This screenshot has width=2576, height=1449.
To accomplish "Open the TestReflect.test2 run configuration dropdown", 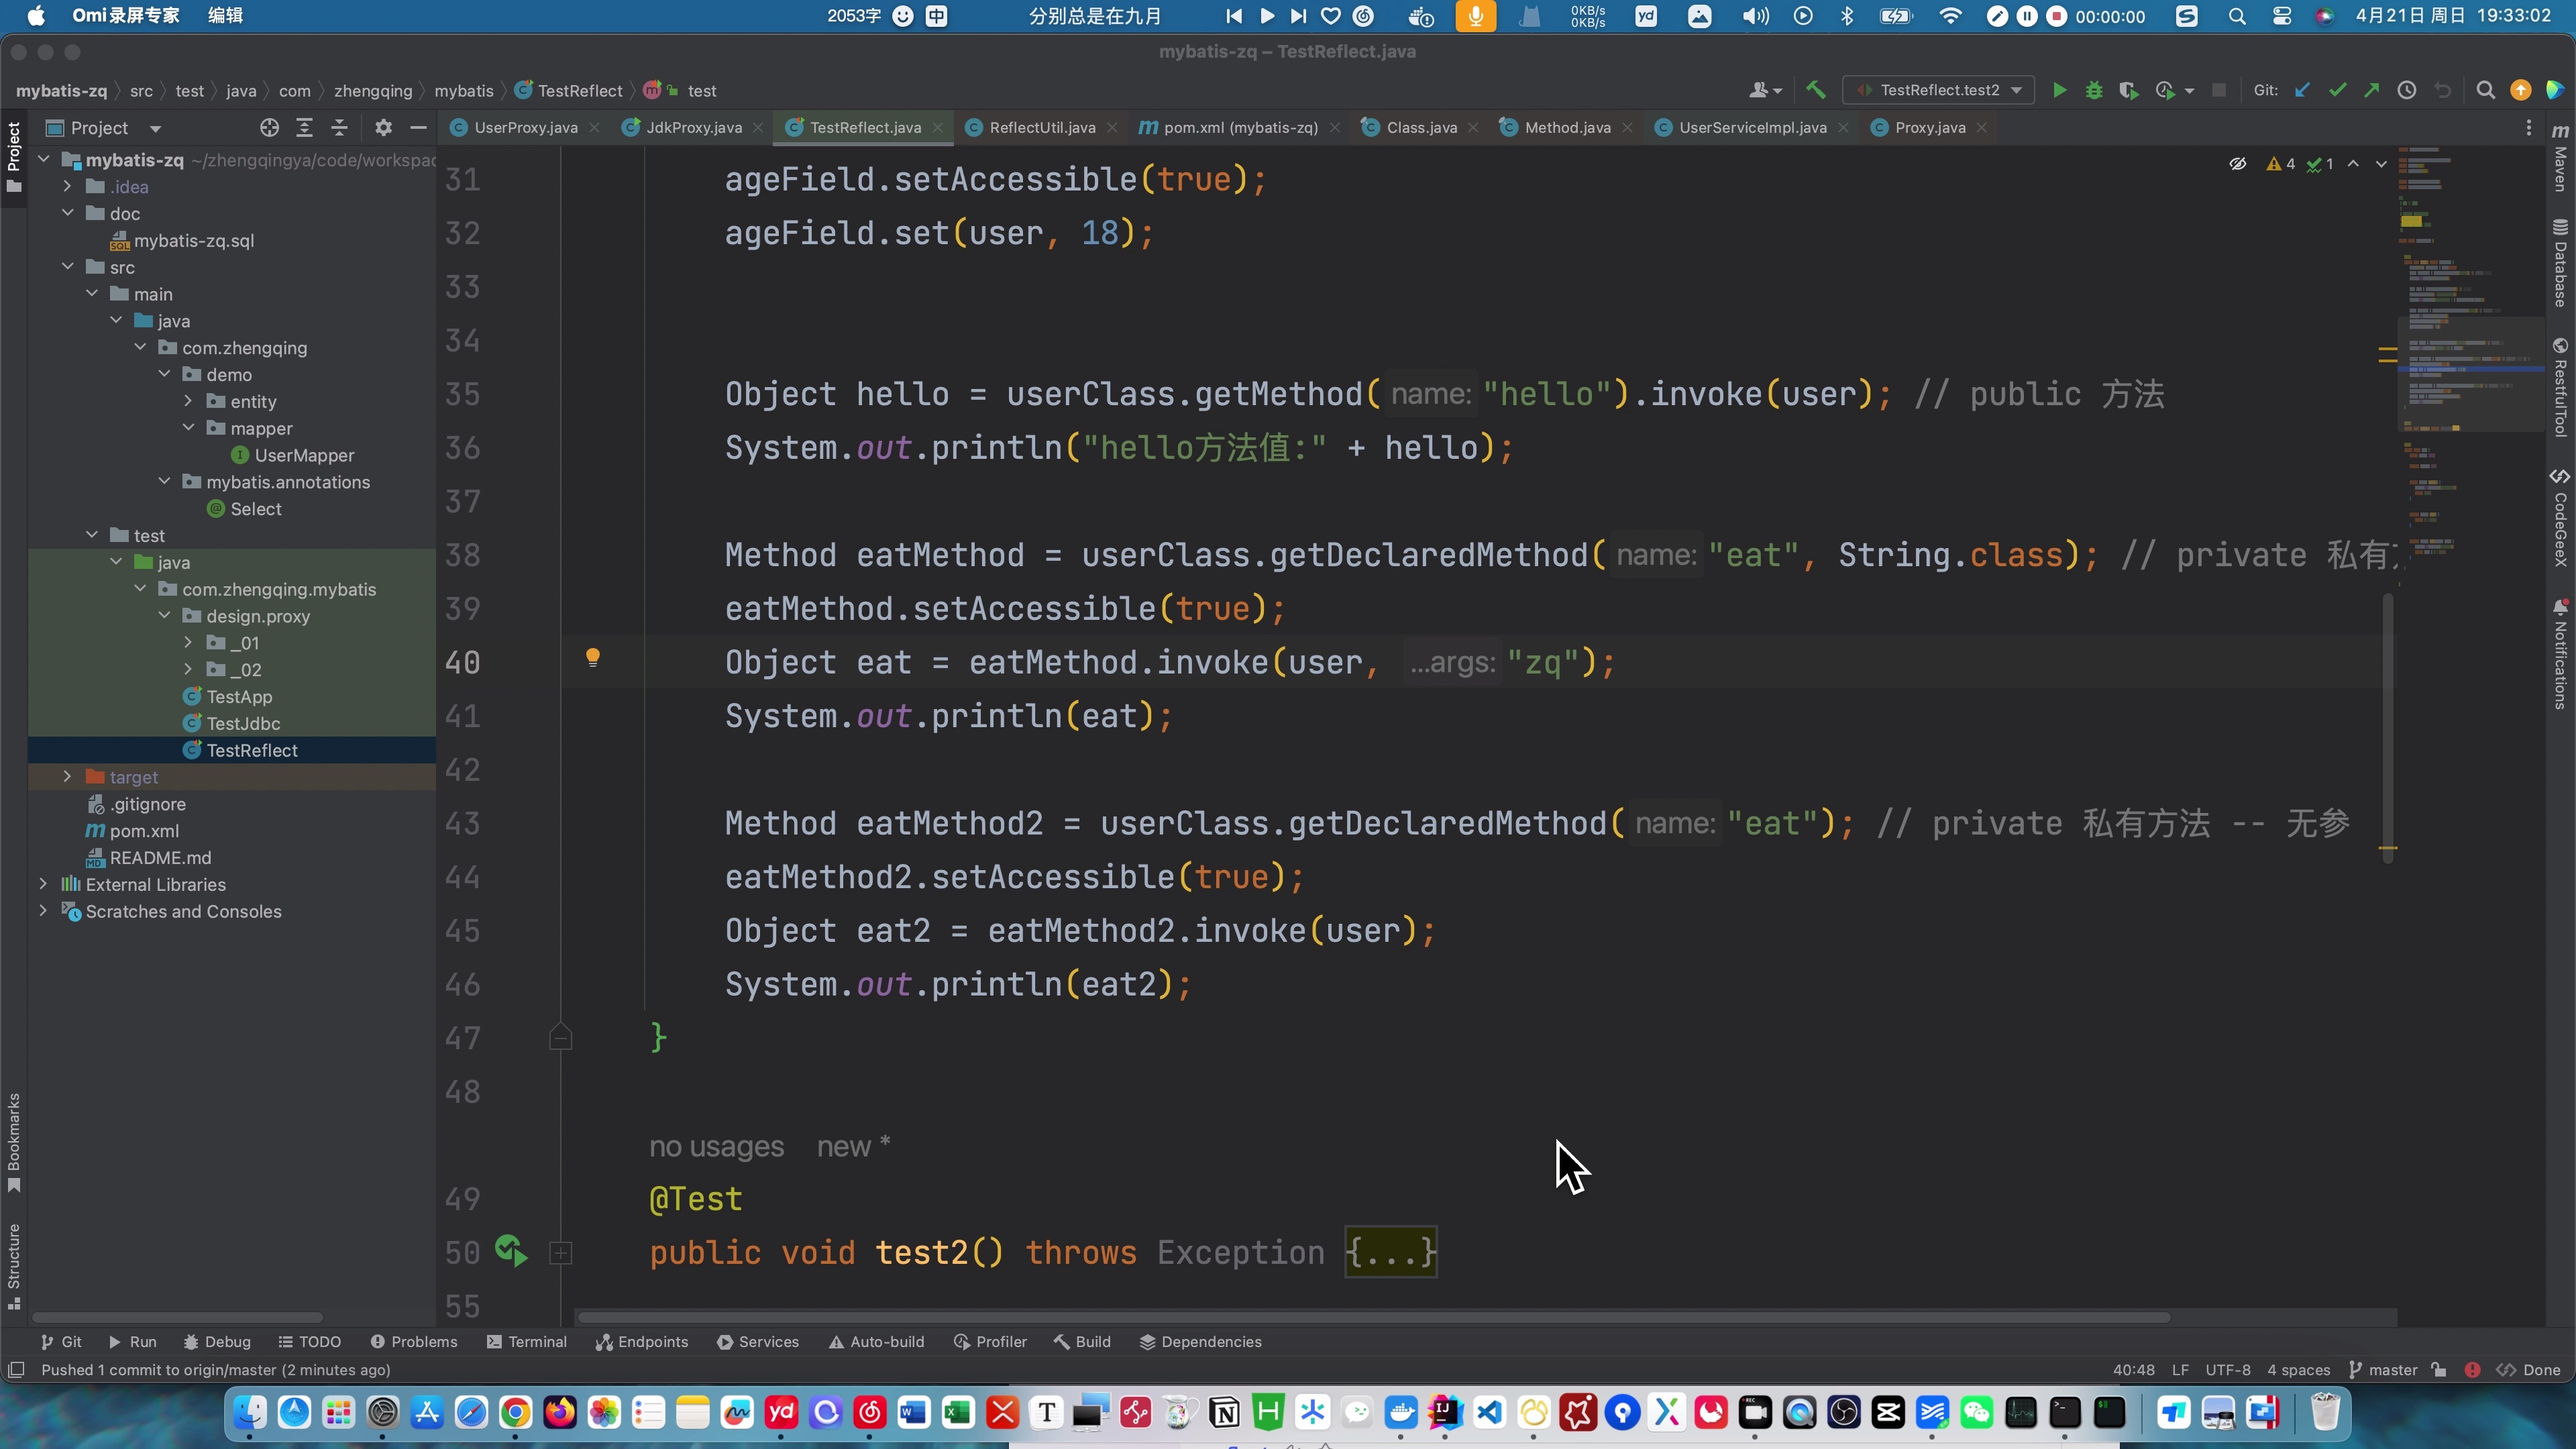I will pos(1940,90).
